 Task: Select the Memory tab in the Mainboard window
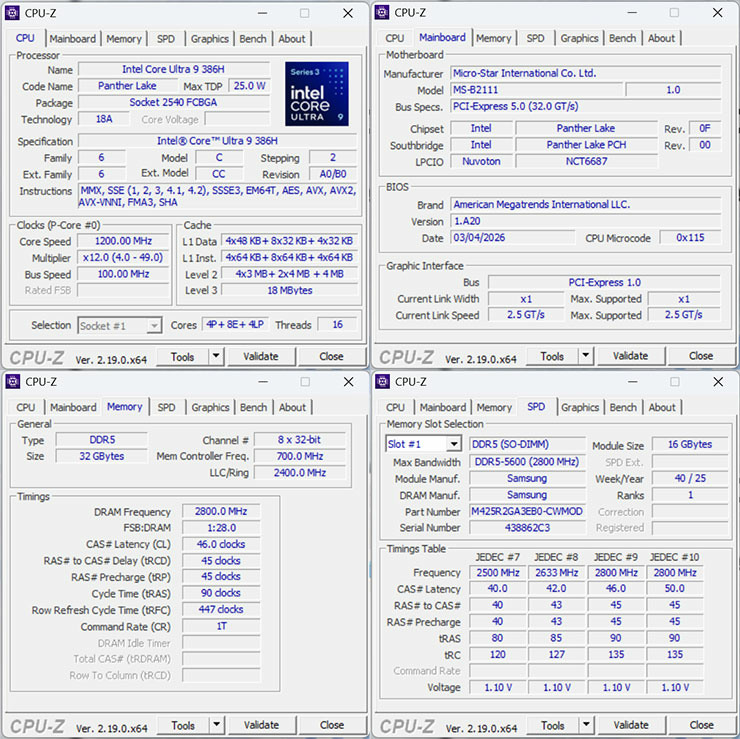494,38
